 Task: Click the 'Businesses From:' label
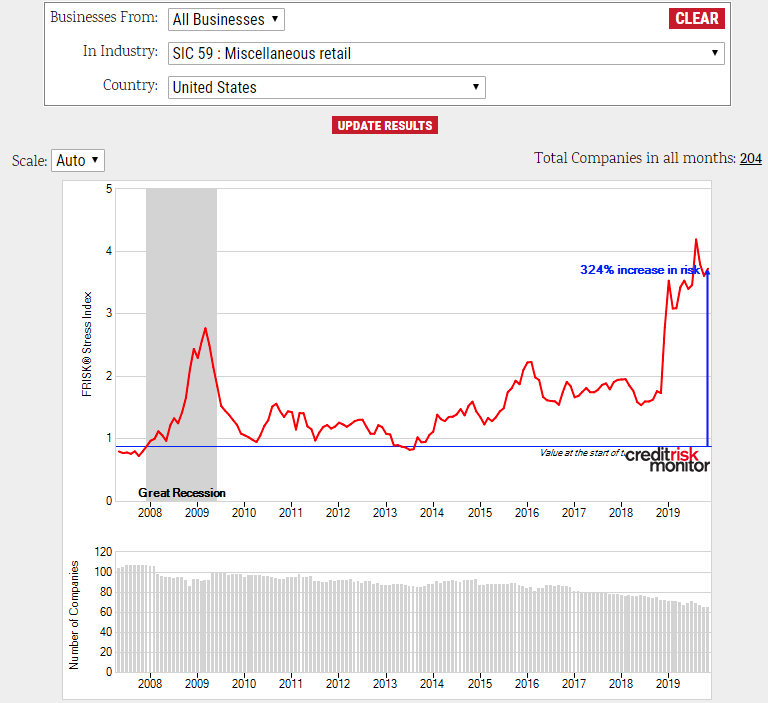[x=104, y=17]
